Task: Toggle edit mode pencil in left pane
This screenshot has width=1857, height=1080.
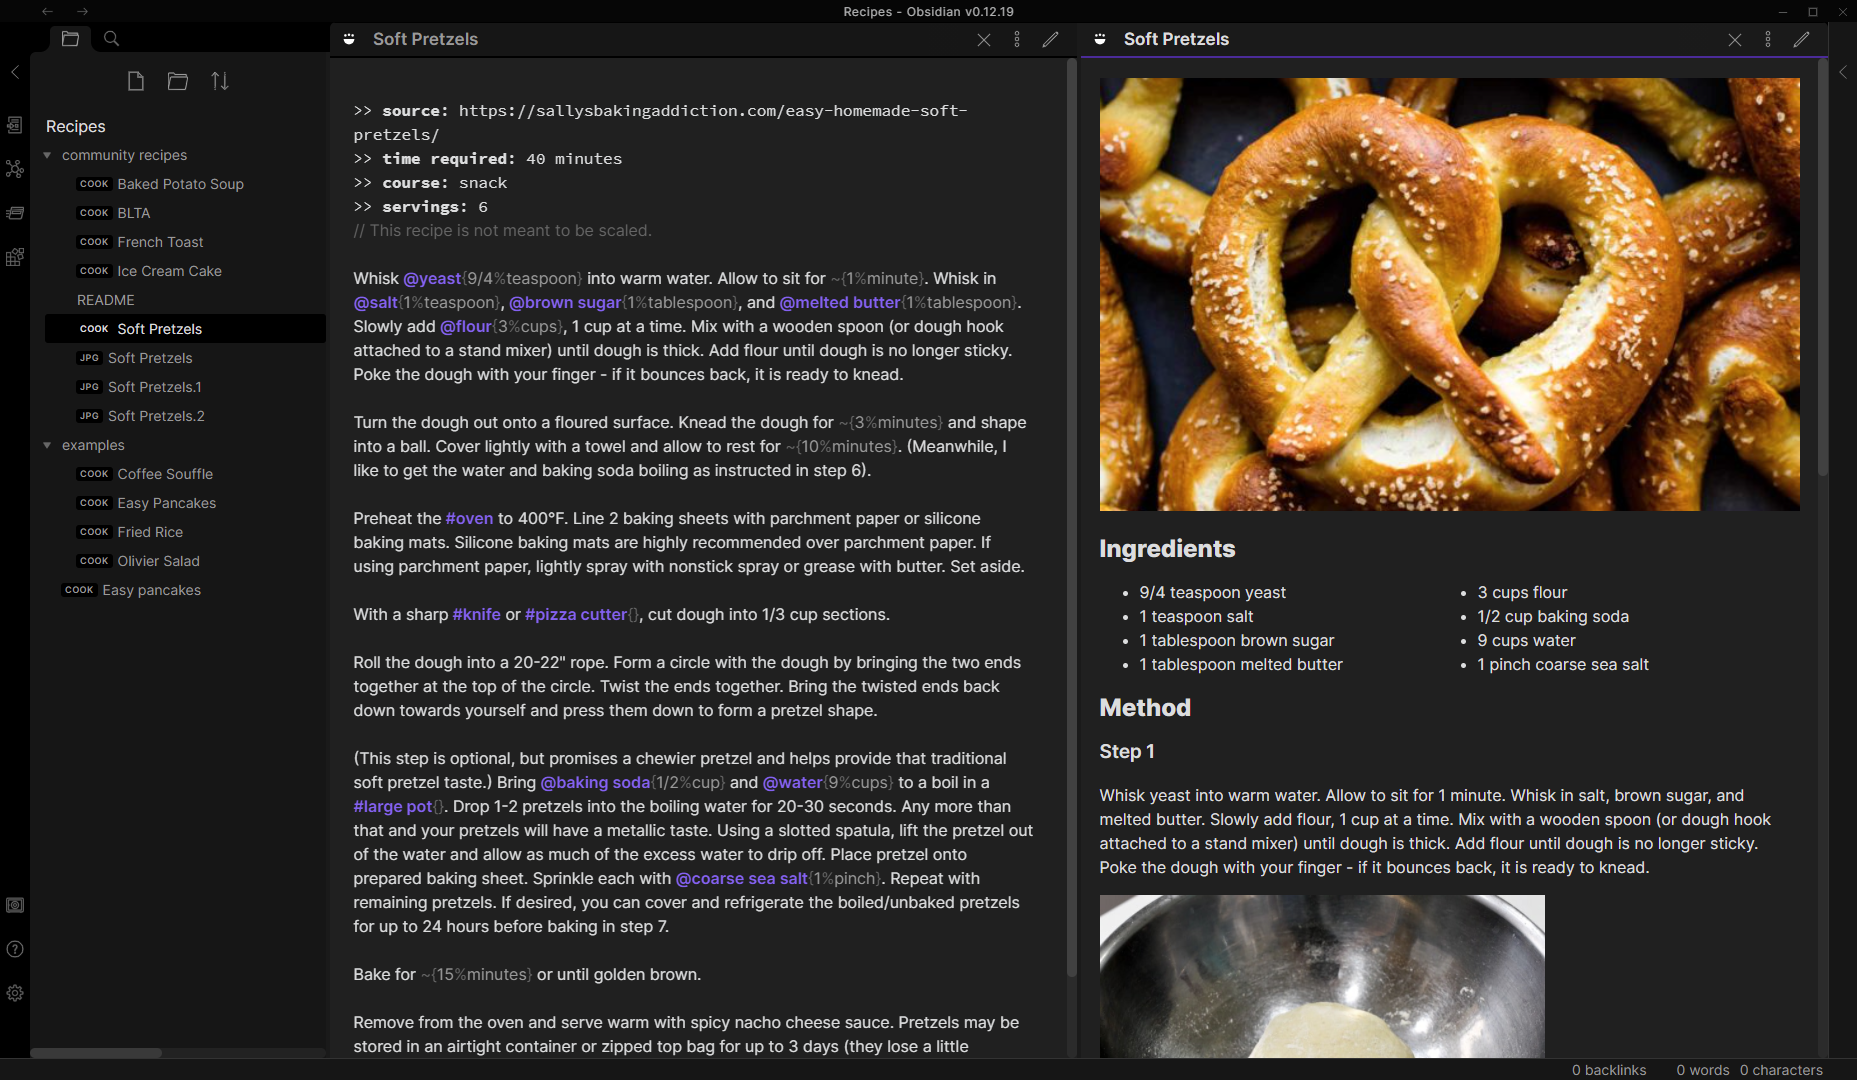Action: click(1050, 40)
